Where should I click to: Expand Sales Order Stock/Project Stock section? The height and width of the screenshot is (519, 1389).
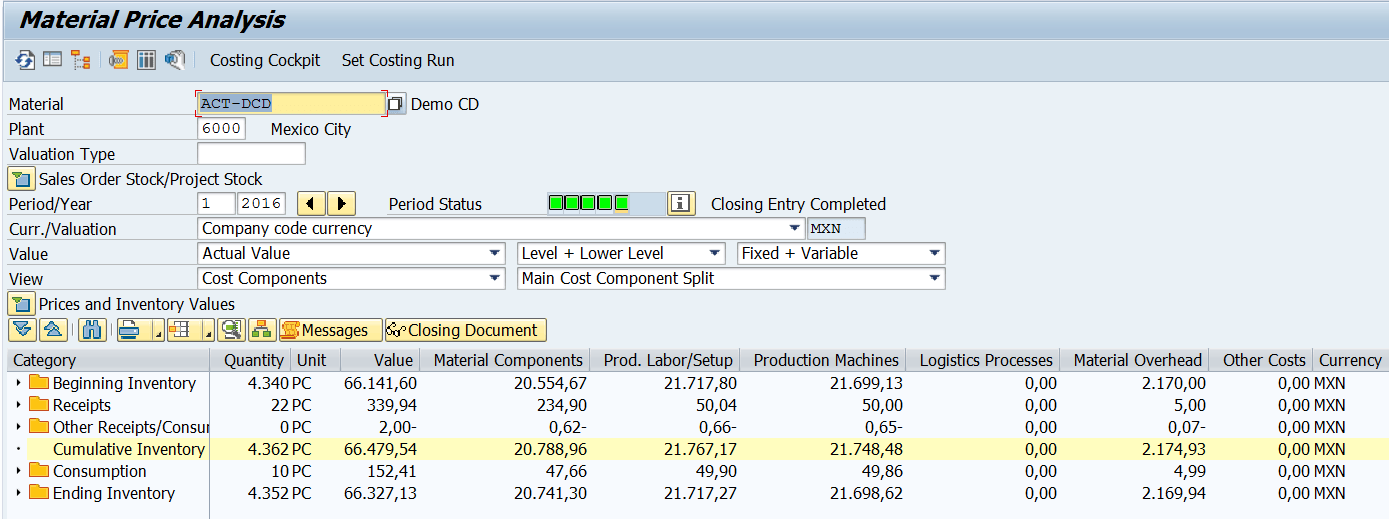21,179
